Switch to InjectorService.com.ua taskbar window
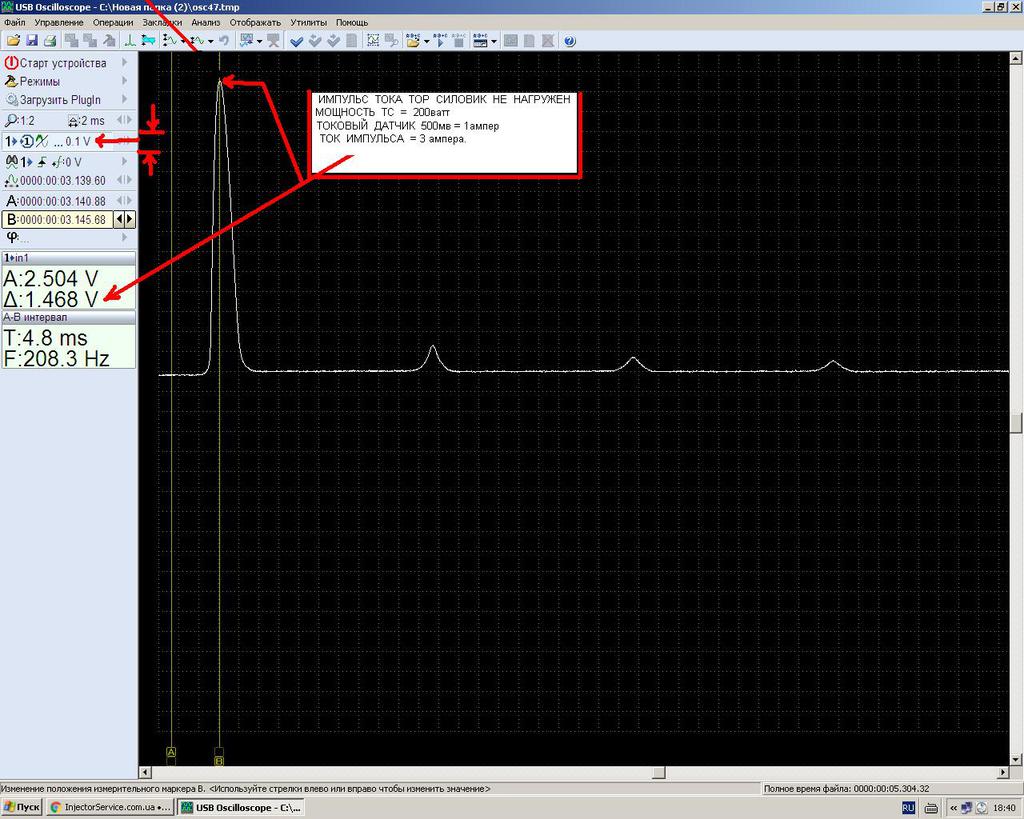 click(x=110, y=807)
